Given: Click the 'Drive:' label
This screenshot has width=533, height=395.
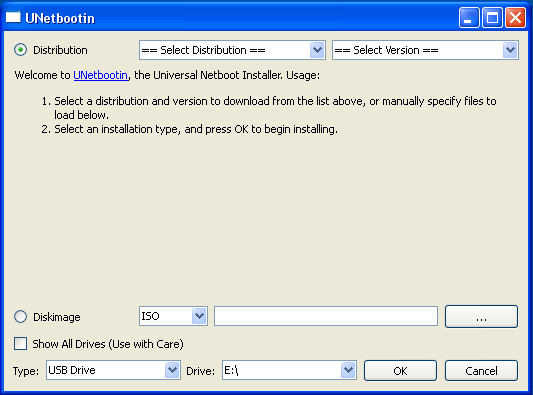Looking at the screenshot, I should tap(201, 371).
